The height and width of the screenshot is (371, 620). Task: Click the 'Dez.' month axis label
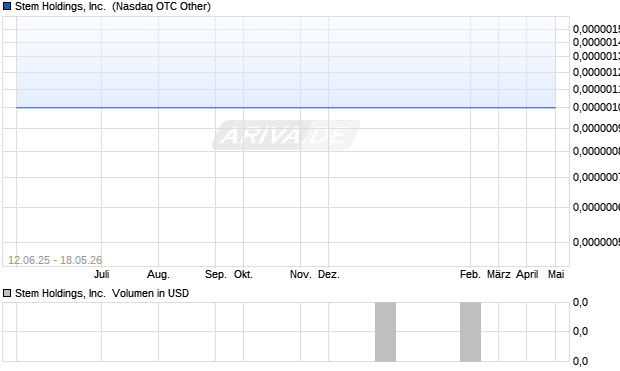click(x=329, y=274)
